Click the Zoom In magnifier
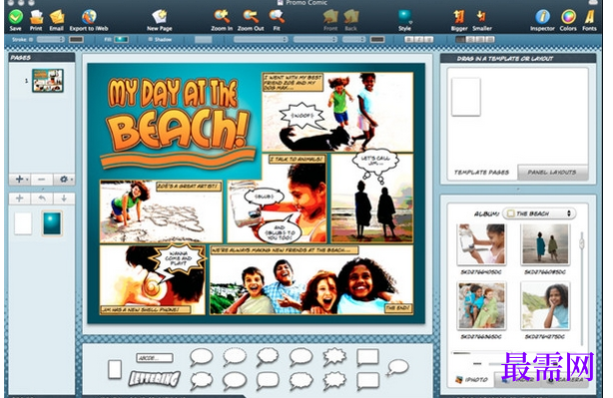The height and width of the screenshot is (398, 613). (222, 16)
